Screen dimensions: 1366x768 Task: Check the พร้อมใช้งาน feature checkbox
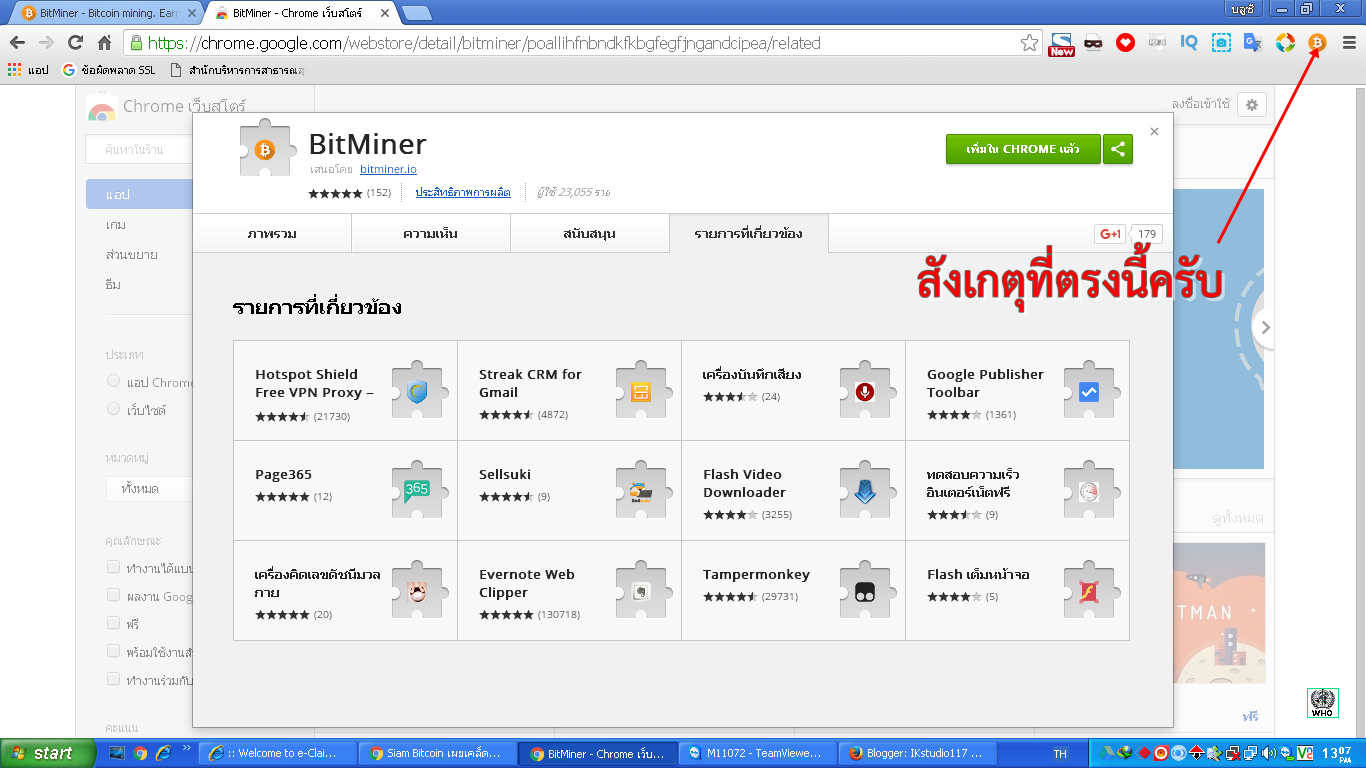[114, 651]
